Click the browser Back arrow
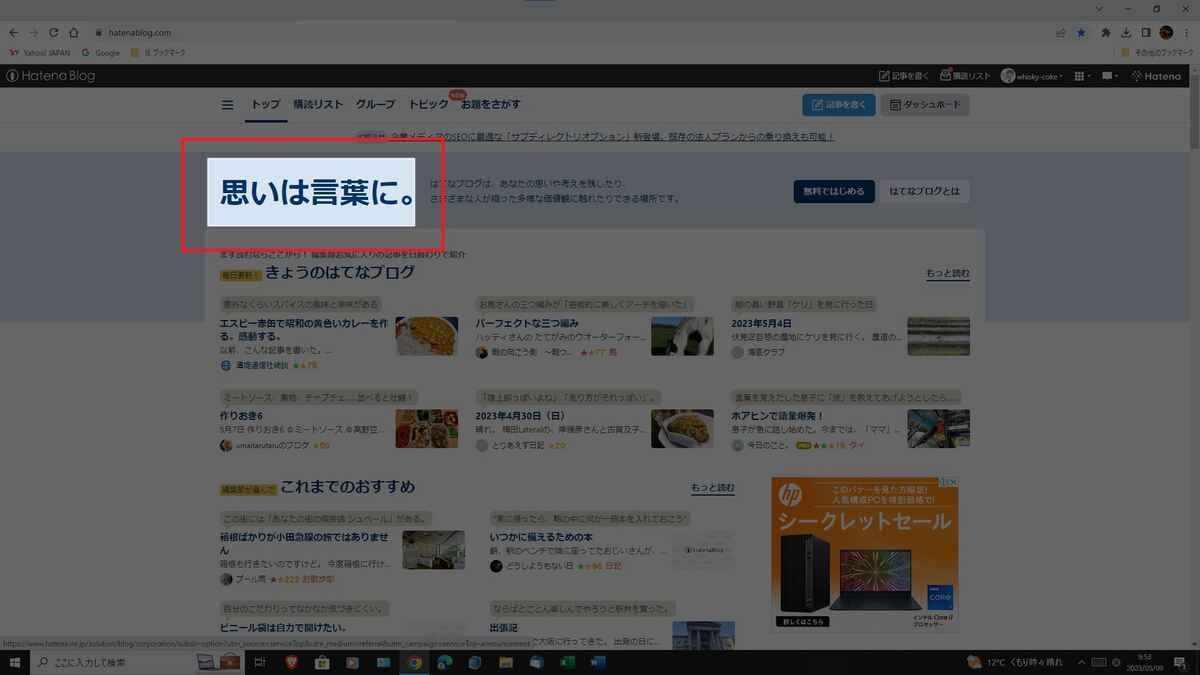 pyautogui.click(x=13, y=32)
